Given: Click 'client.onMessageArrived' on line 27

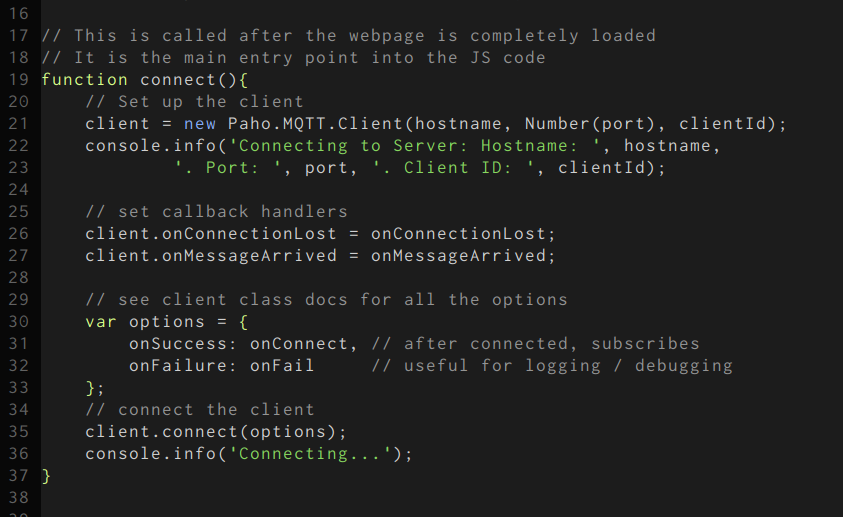Looking at the screenshot, I should (210, 256).
